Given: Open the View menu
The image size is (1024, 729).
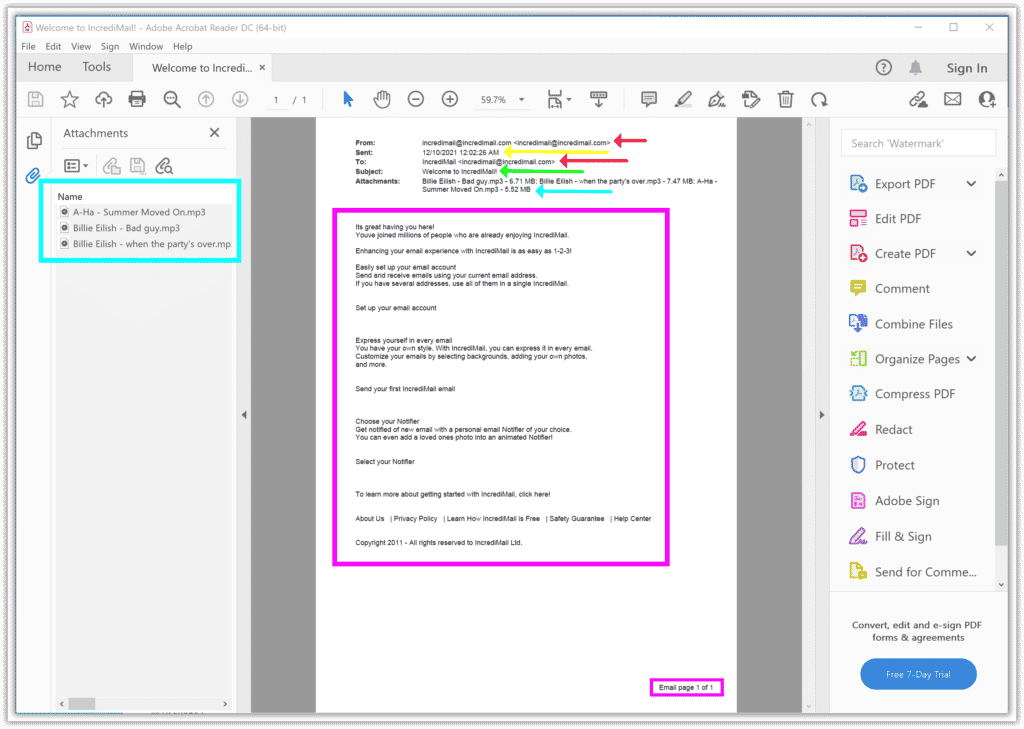Looking at the screenshot, I should (80, 45).
